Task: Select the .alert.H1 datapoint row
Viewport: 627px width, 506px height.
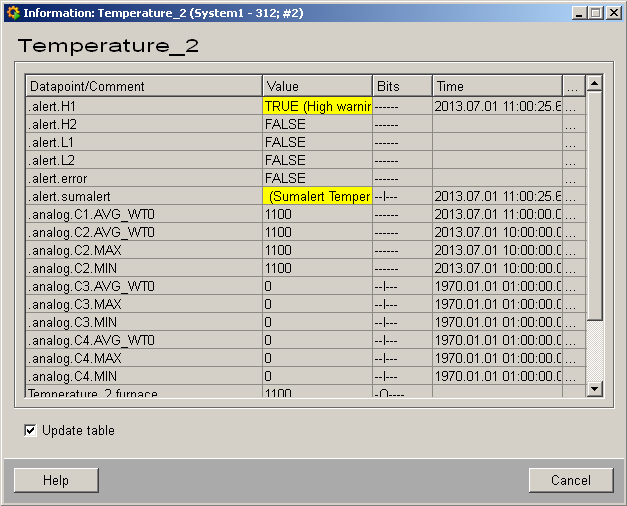Action: click(144, 106)
